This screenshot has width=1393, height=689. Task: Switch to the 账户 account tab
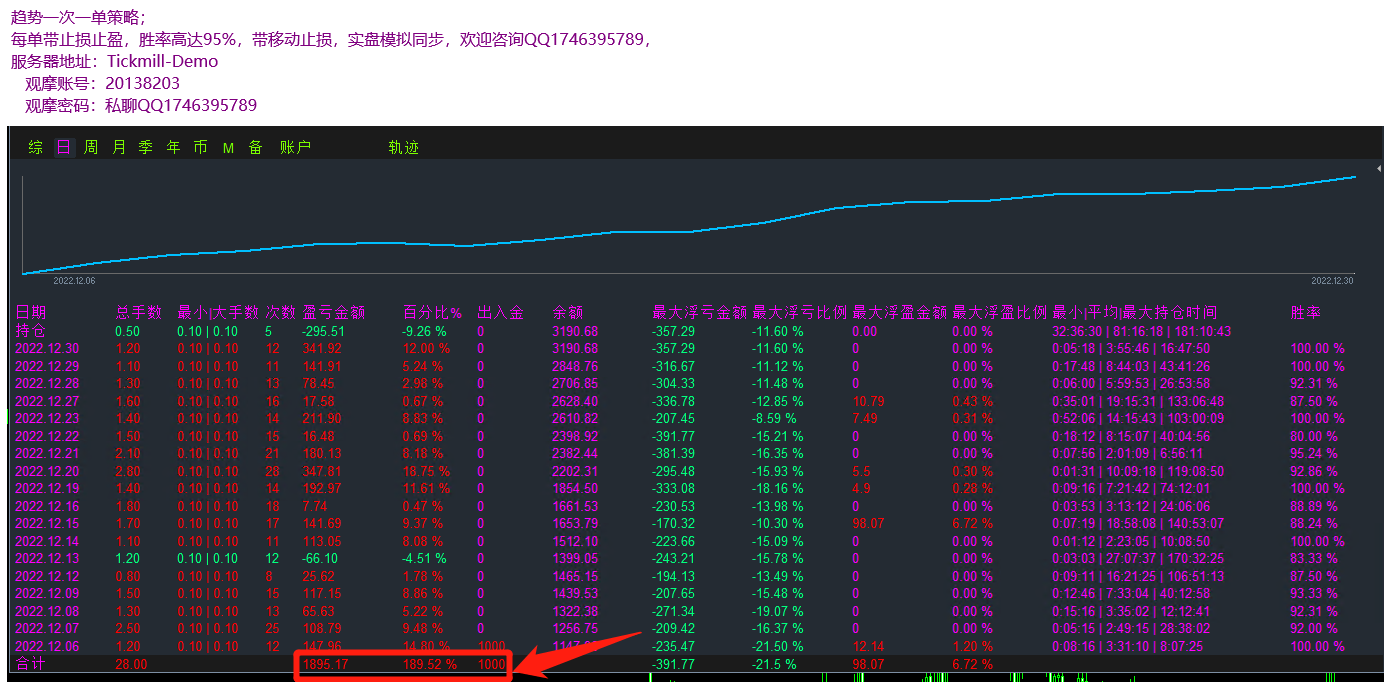pos(295,148)
